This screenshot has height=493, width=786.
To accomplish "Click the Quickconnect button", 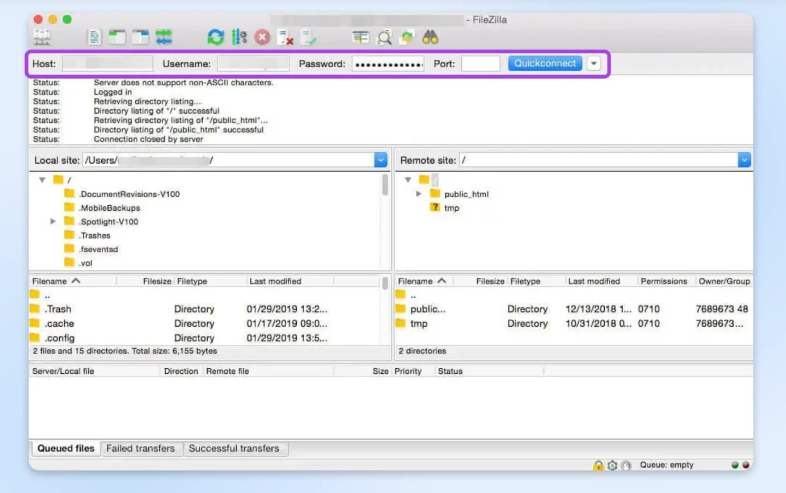I will [x=545, y=63].
